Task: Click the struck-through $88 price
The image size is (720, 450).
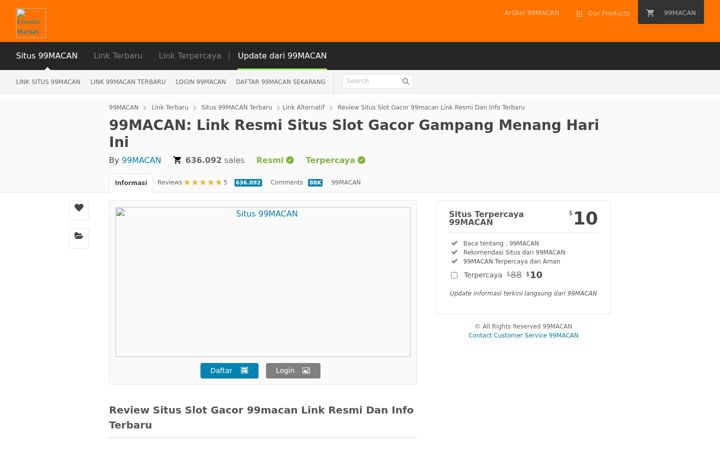Action: pyautogui.click(x=514, y=275)
